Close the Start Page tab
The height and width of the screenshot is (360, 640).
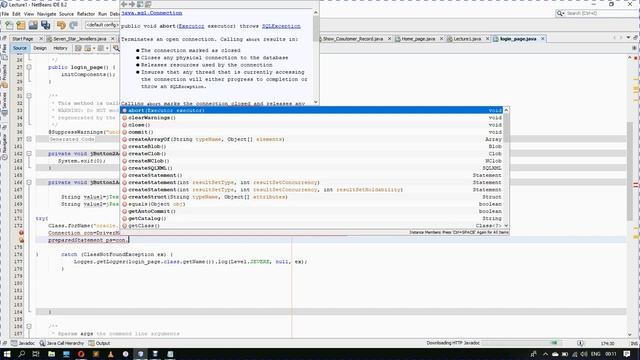coord(41,39)
